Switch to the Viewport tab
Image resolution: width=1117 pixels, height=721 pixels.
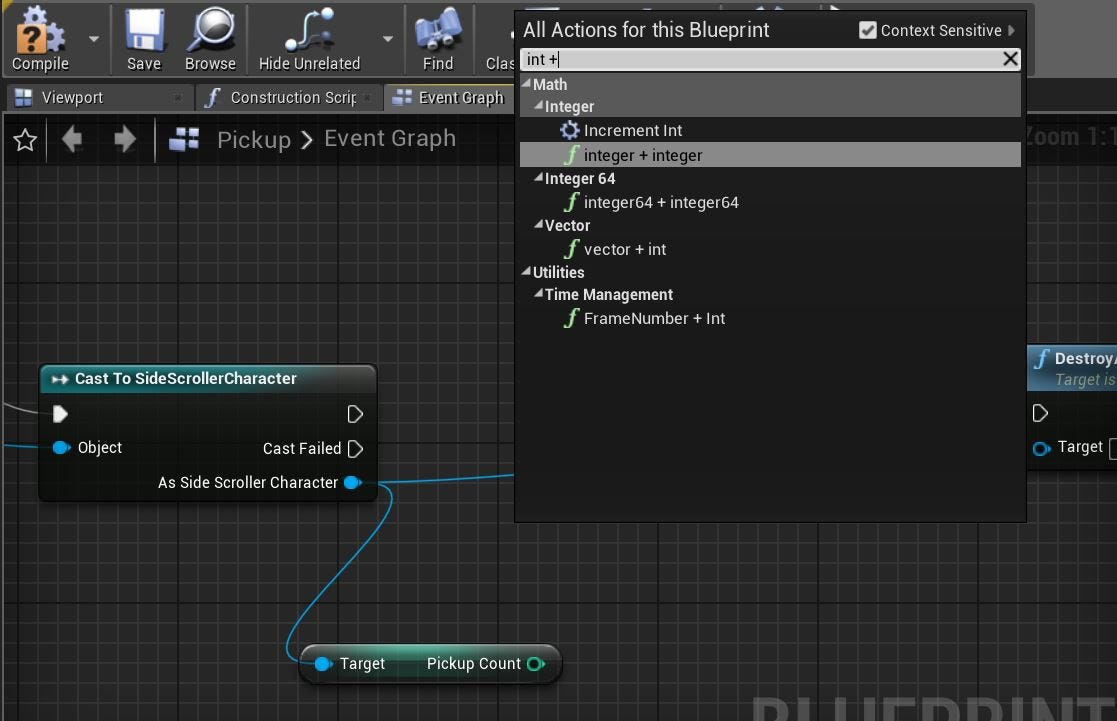pos(71,97)
